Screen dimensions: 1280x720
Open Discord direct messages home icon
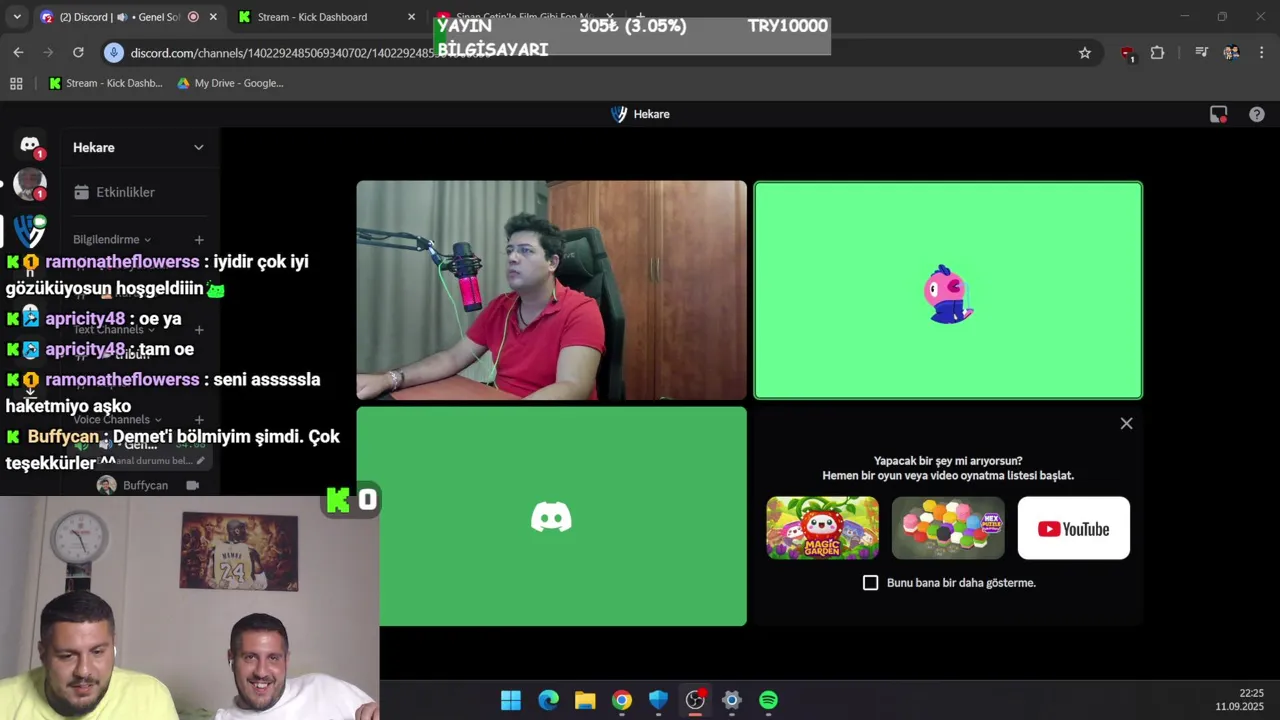tap(30, 146)
